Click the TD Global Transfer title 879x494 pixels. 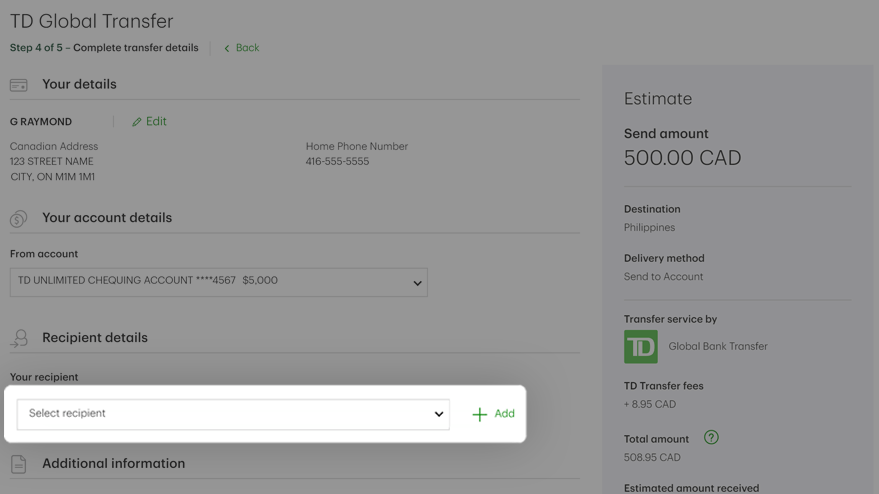tap(92, 21)
